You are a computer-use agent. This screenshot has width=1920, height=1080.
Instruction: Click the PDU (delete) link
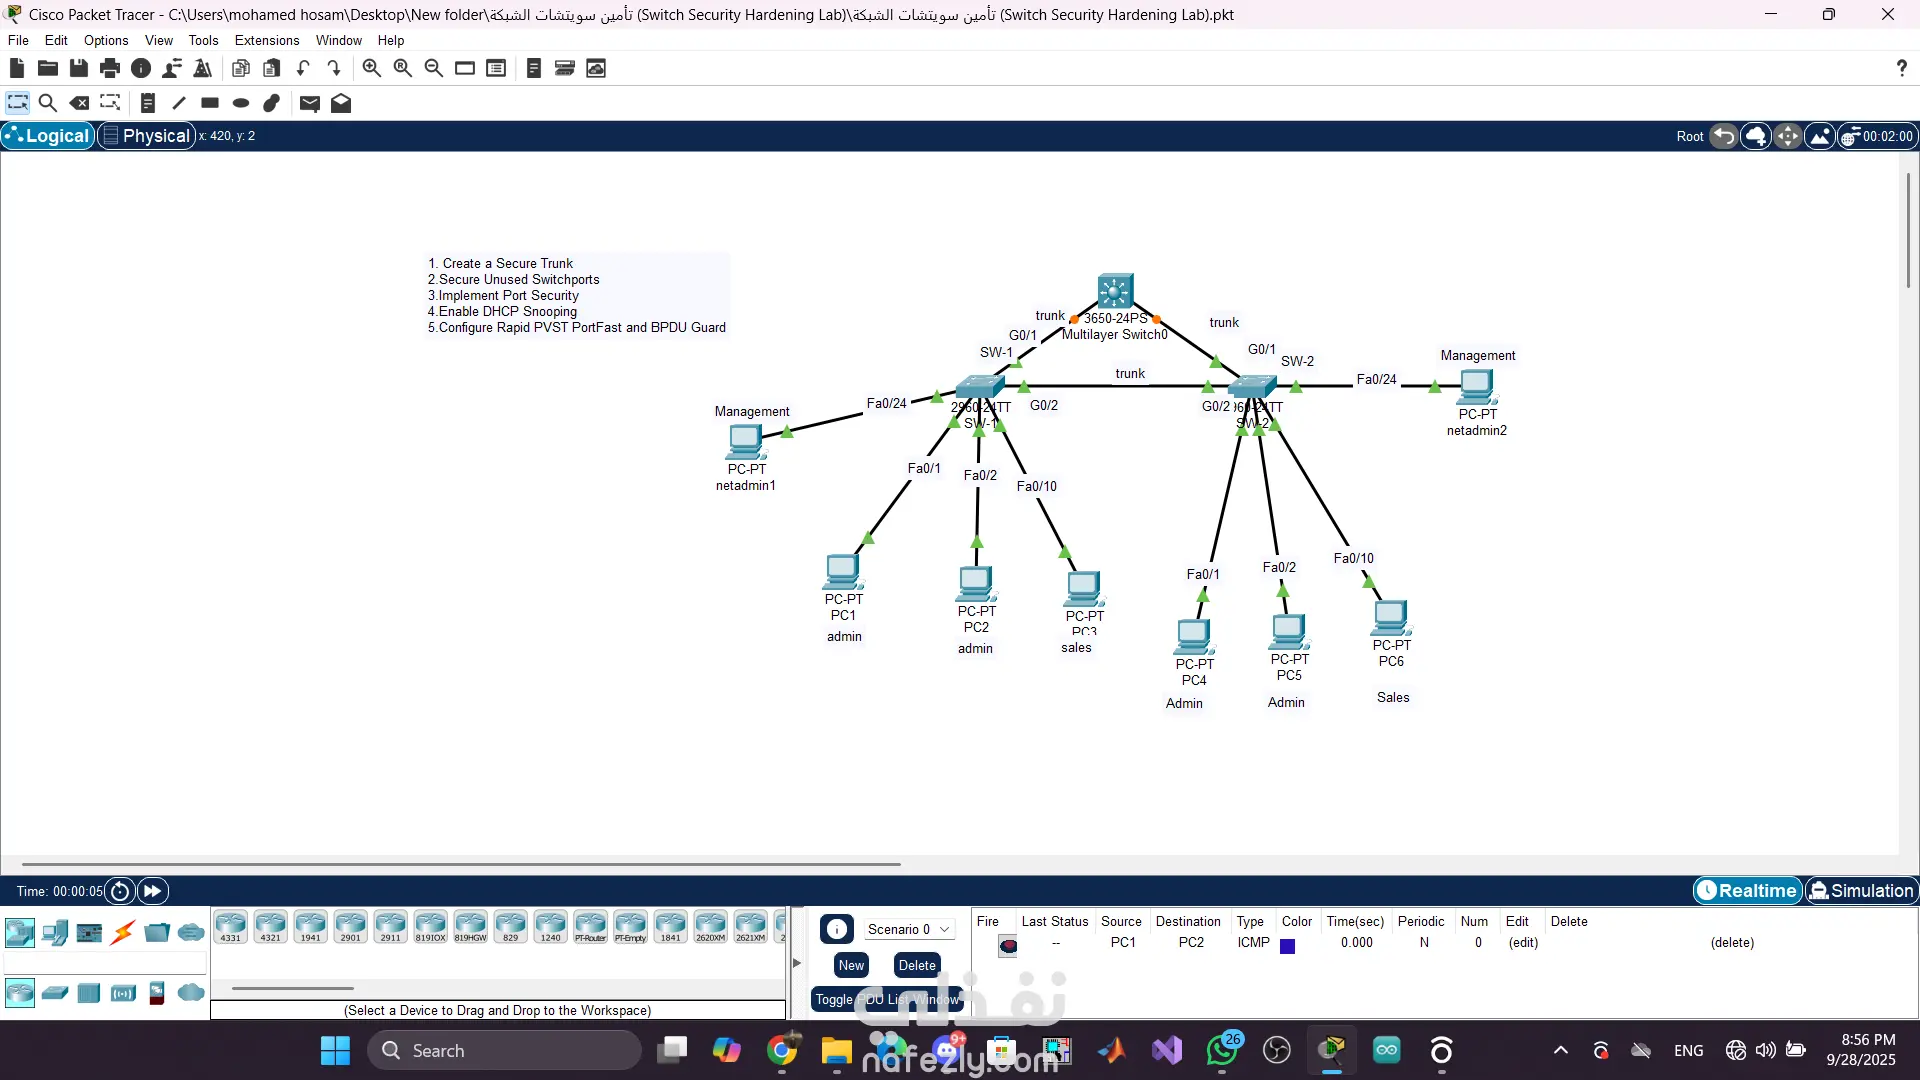[x=1732, y=943]
